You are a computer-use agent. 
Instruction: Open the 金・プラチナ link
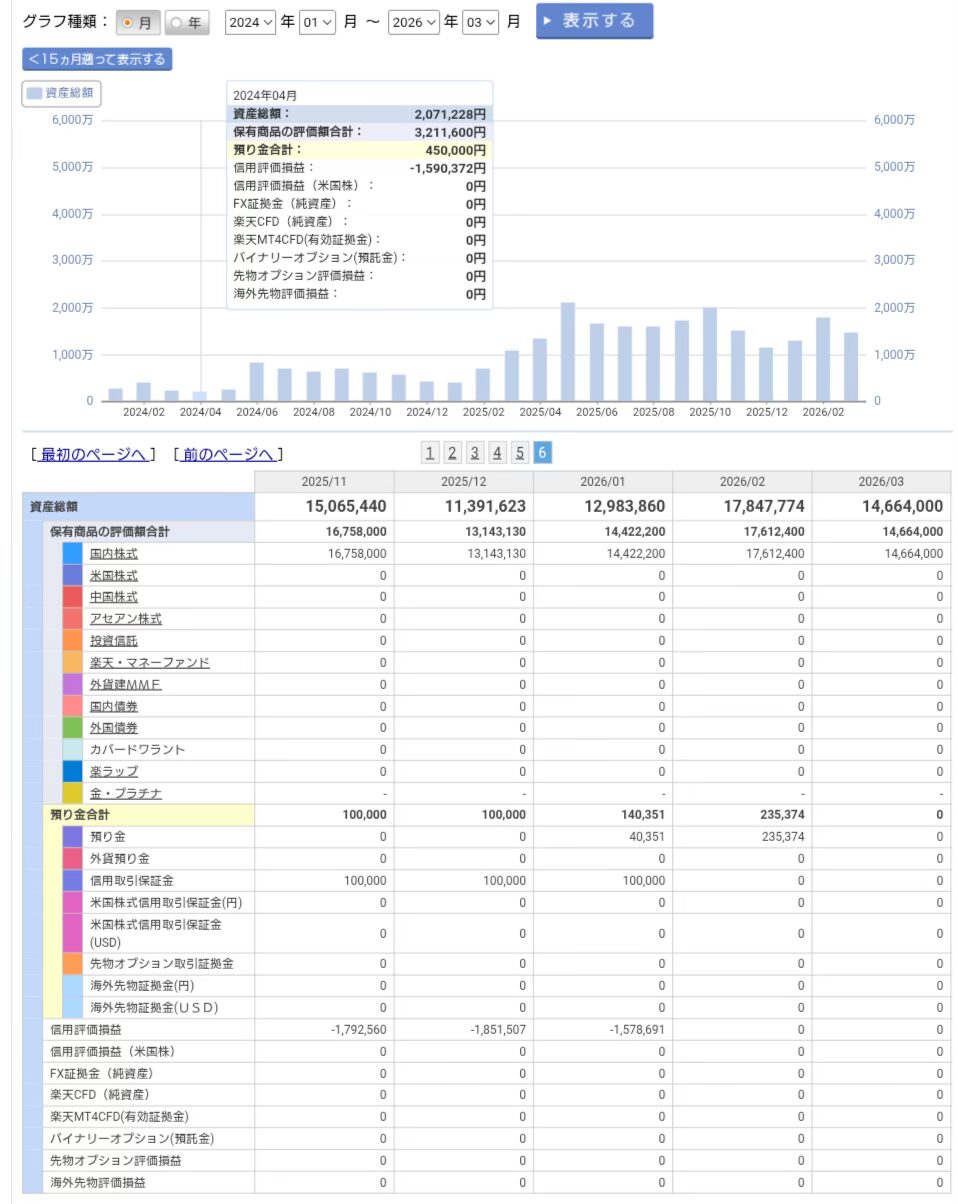pos(125,793)
